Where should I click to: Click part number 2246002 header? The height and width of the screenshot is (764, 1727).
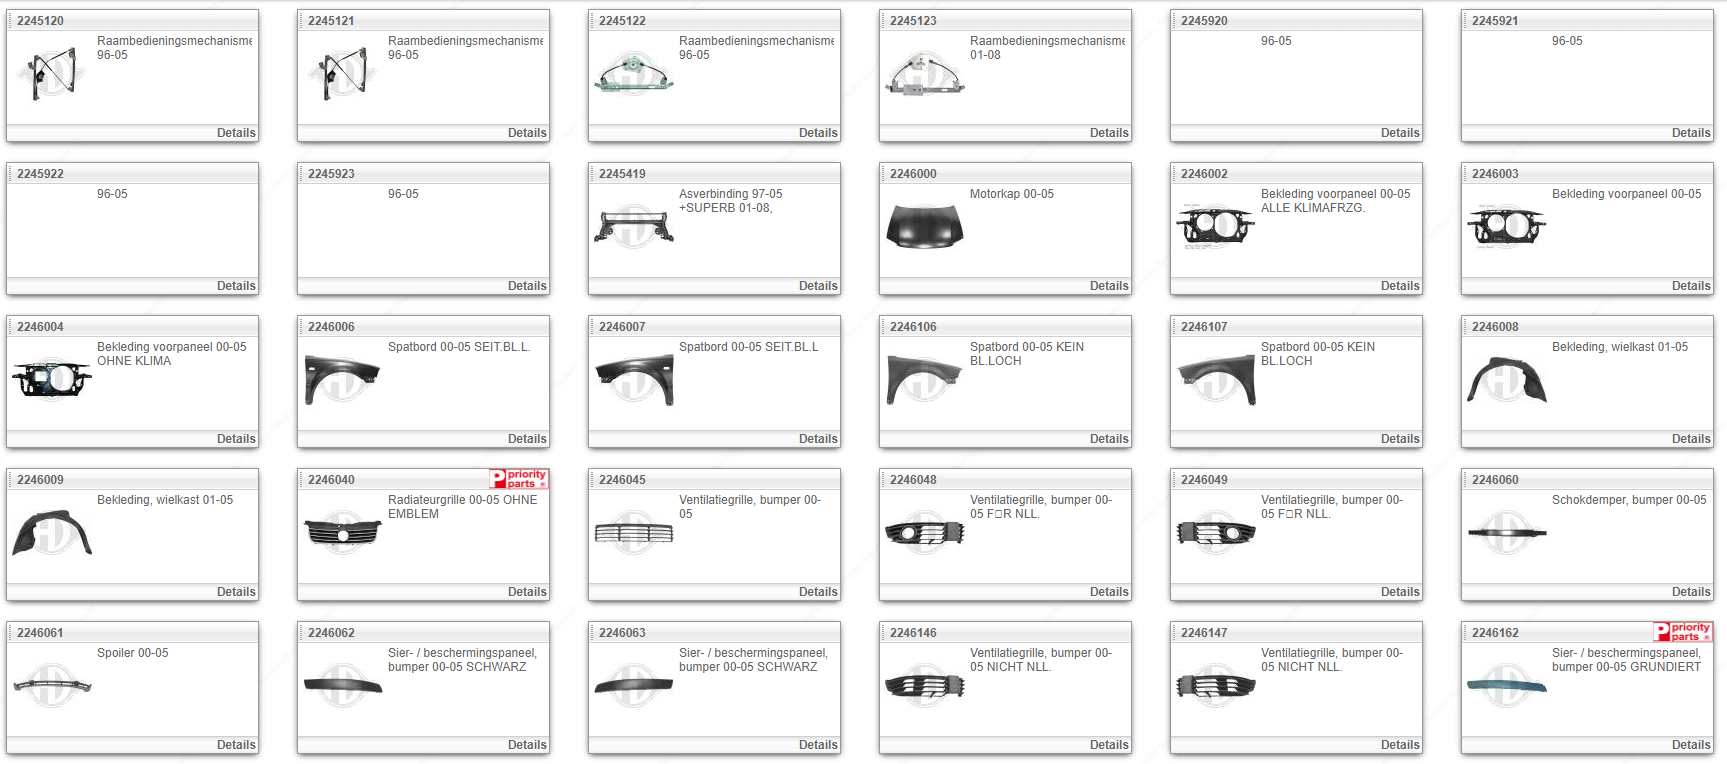click(1204, 174)
